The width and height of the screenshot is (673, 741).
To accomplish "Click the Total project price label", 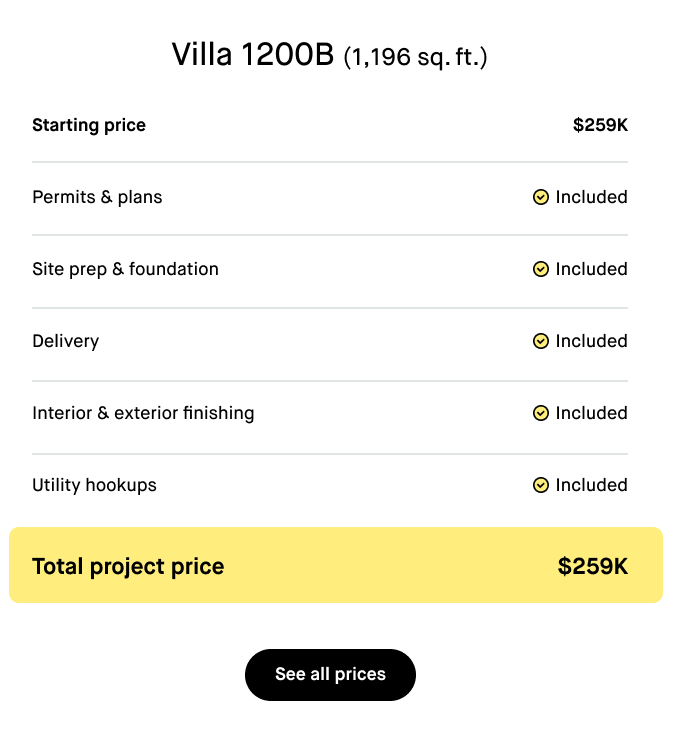I will pos(128,567).
